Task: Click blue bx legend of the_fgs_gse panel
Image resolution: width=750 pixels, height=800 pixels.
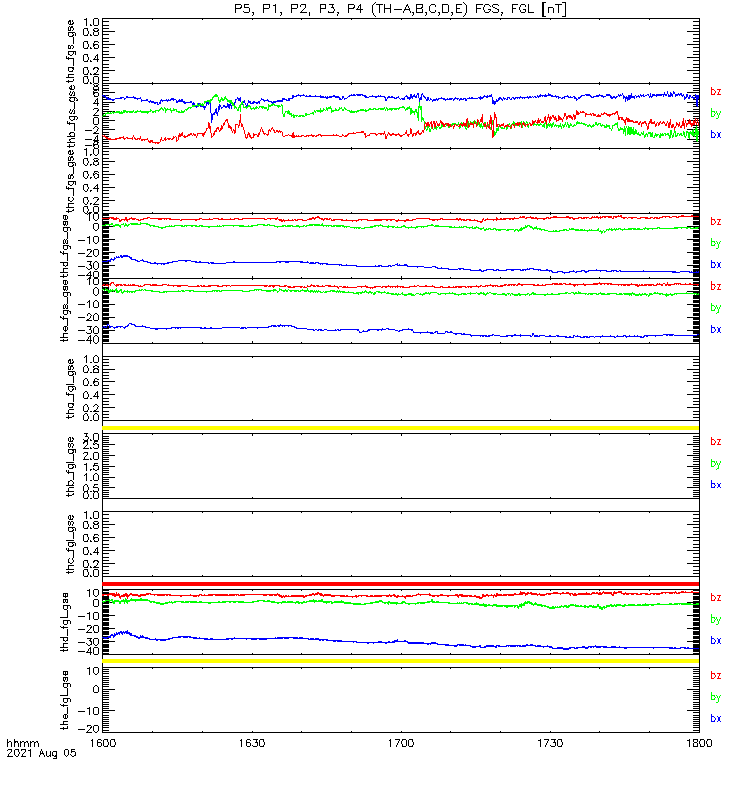Action: 716,329
